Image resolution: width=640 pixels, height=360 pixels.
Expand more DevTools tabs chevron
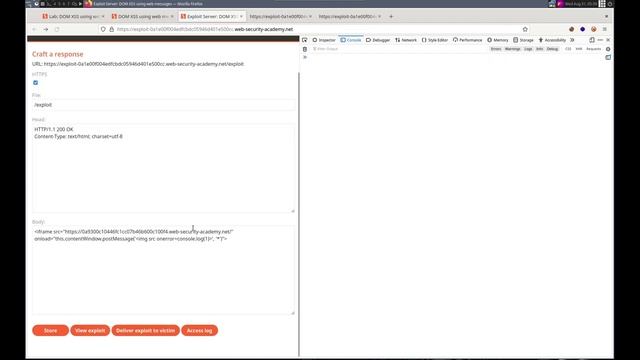[572, 40]
